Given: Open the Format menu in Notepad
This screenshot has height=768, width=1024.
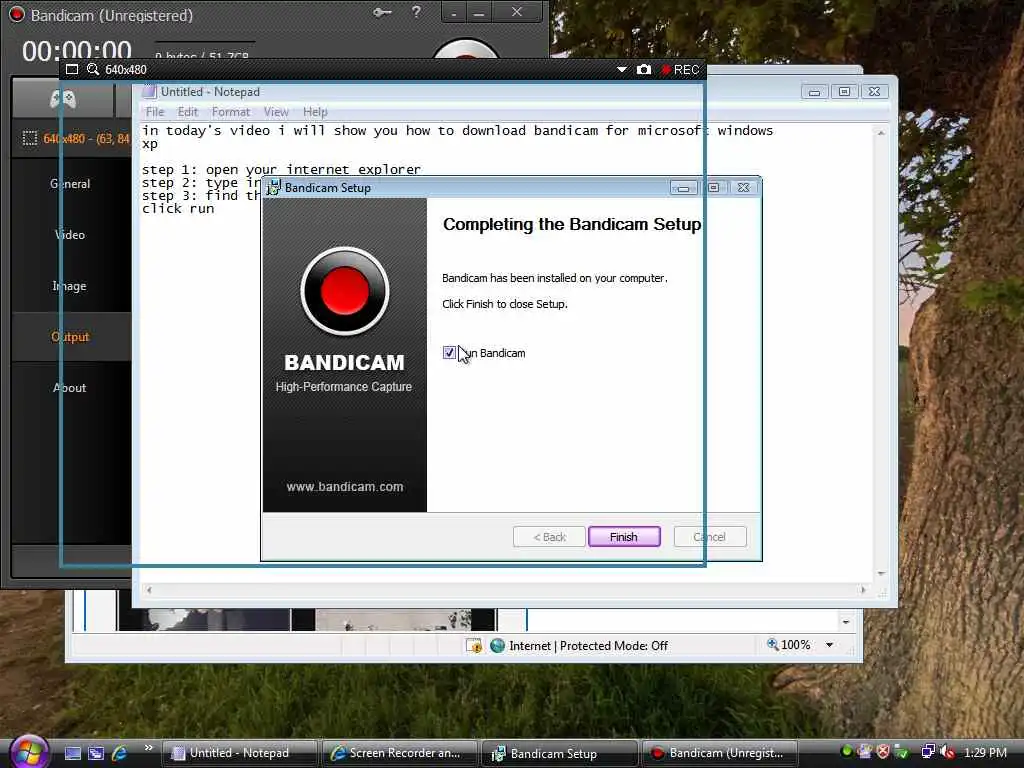Looking at the screenshot, I should 231,112.
